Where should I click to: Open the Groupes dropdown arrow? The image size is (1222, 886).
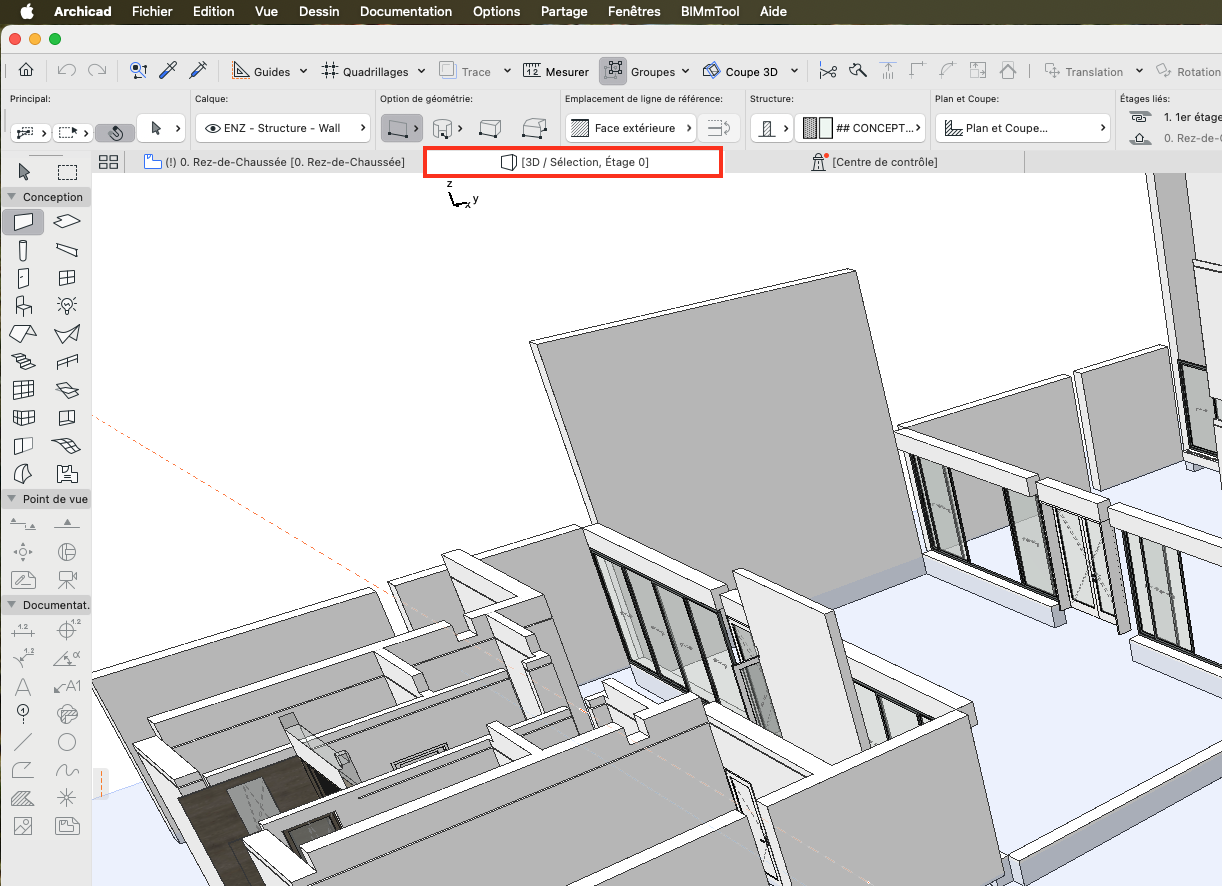click(685, 71)
